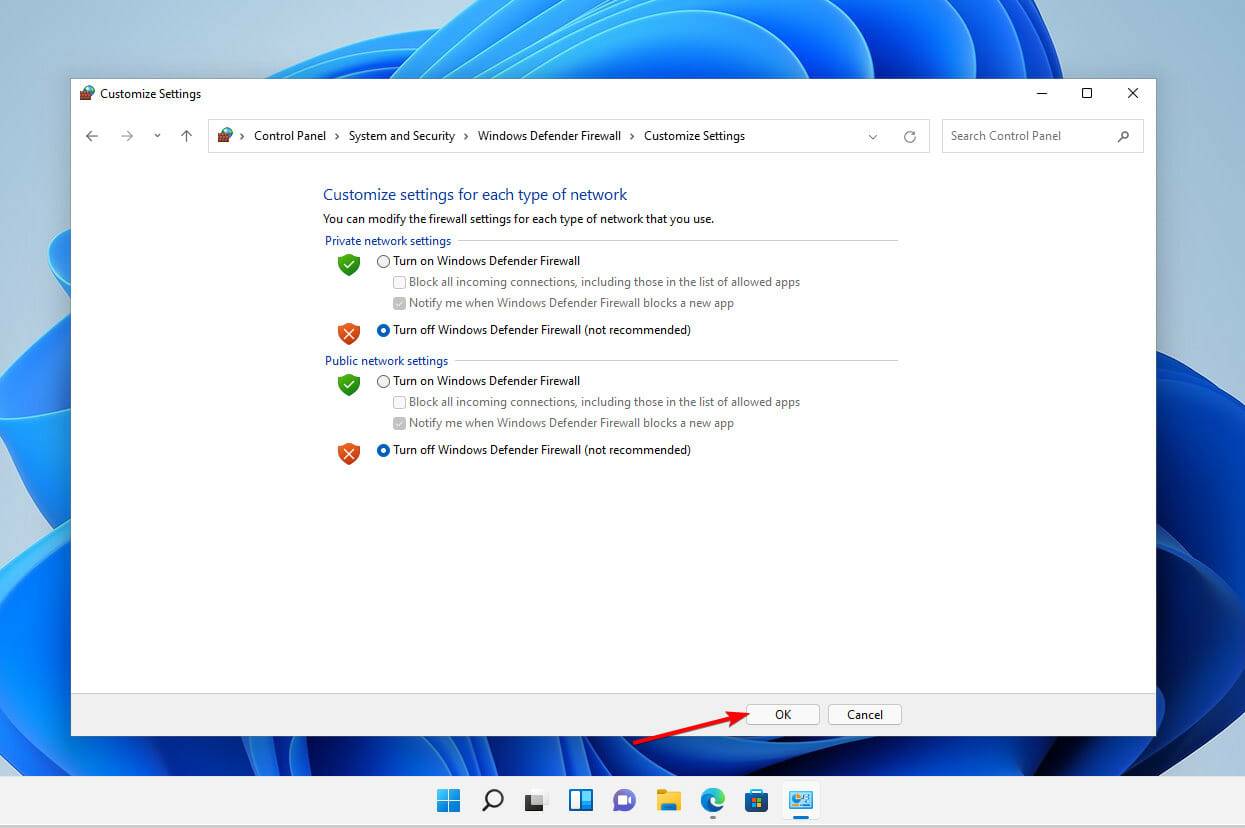This screenshot has width=1245, height=828.
Task: Navigate to Control Panel breadcrumb
Action: coord(290,136)
